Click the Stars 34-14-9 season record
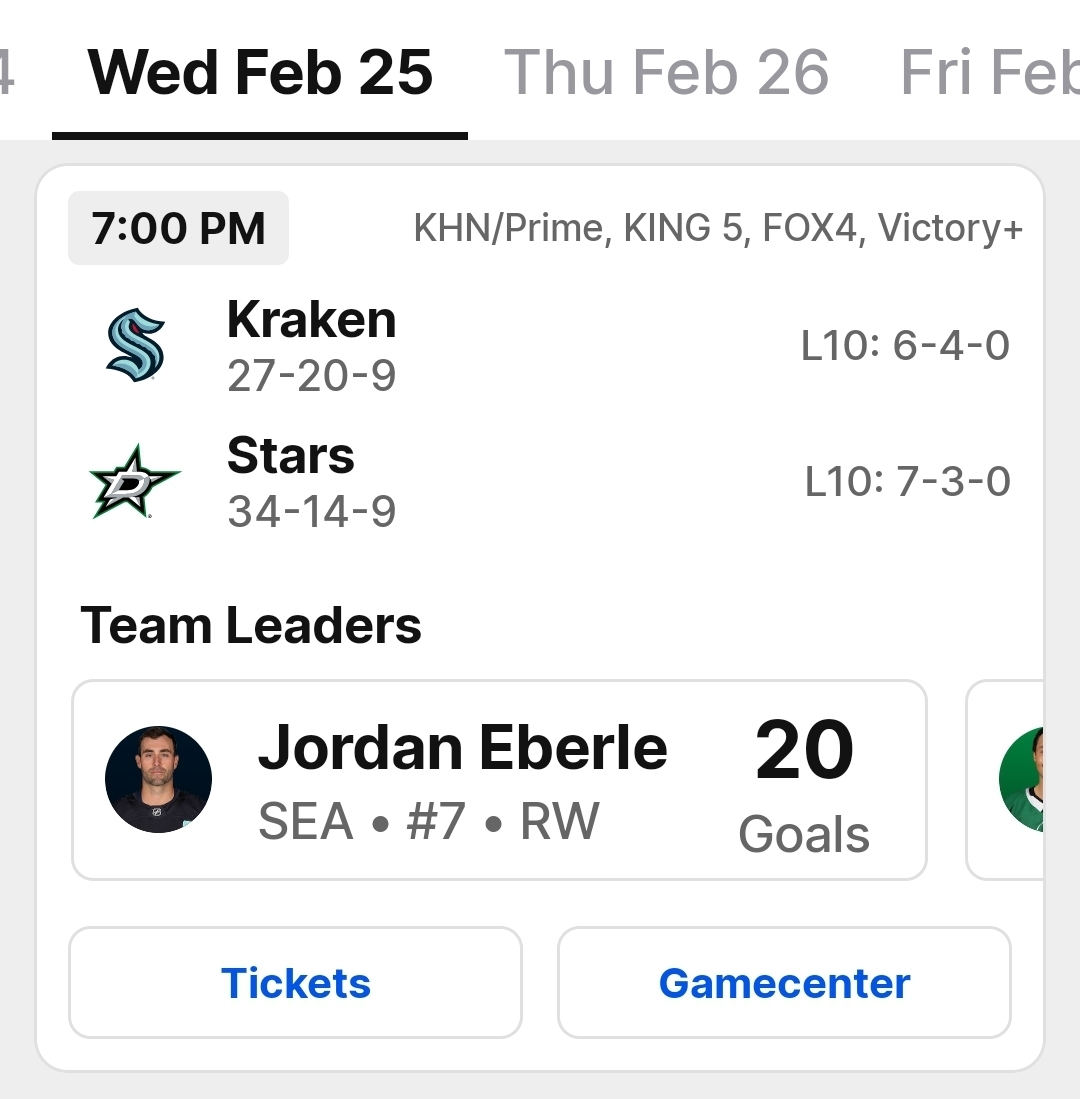Image resolution: width=1080 pixels, height=1099 pixels. pyautogui.click(x=311, y=512)
